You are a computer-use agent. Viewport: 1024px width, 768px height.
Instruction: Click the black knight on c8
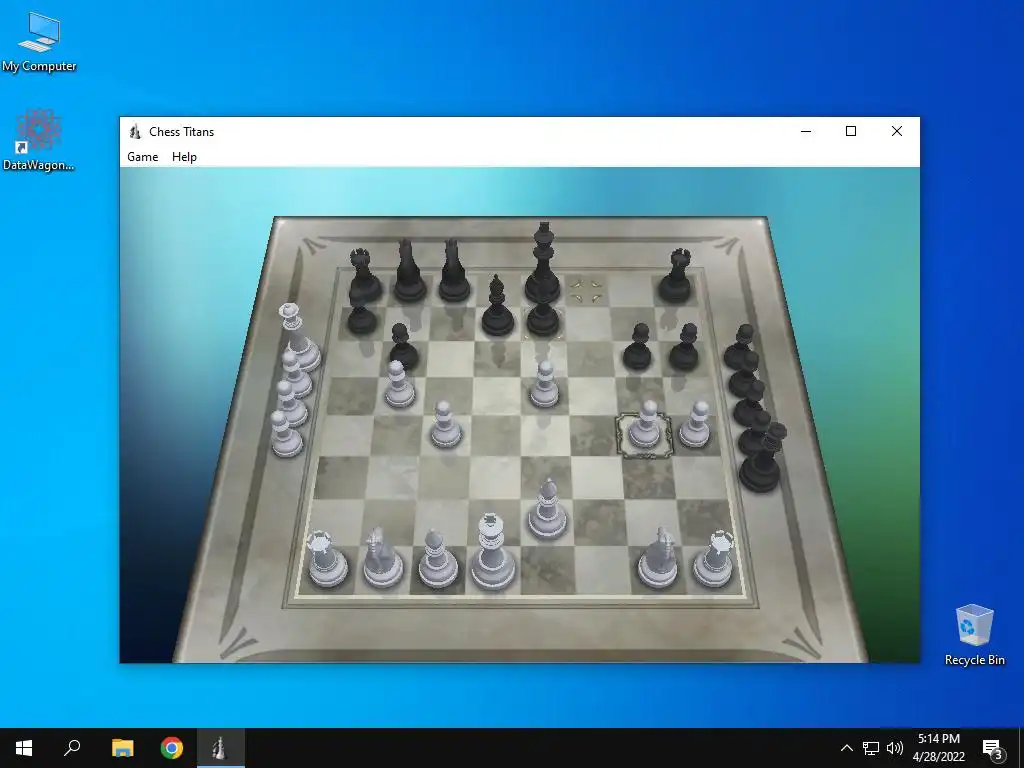(453, 272)
